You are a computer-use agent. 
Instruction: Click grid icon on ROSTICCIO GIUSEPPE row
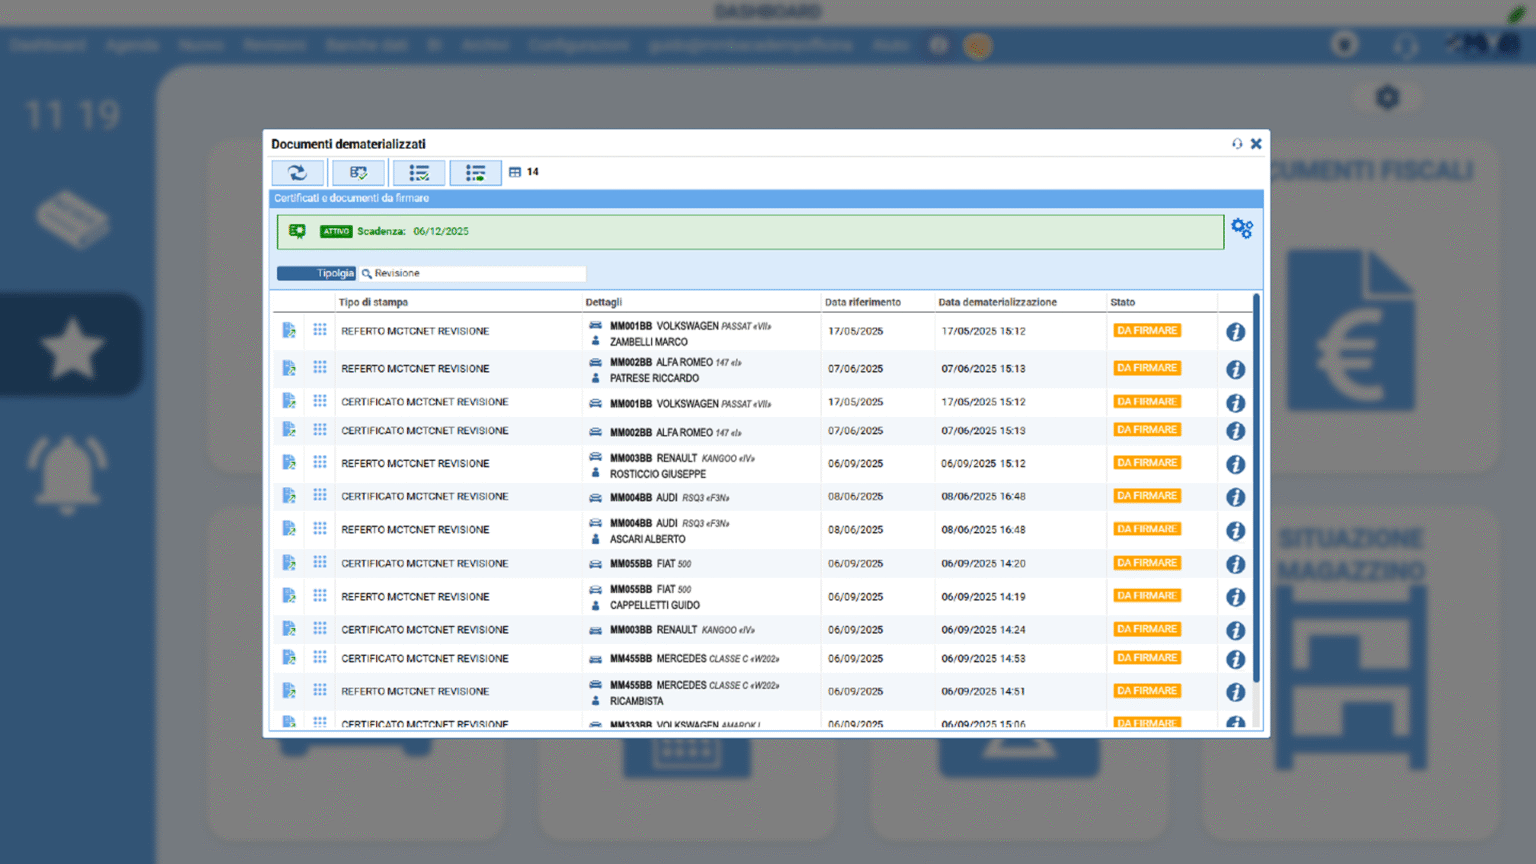[x=320, y=463]
